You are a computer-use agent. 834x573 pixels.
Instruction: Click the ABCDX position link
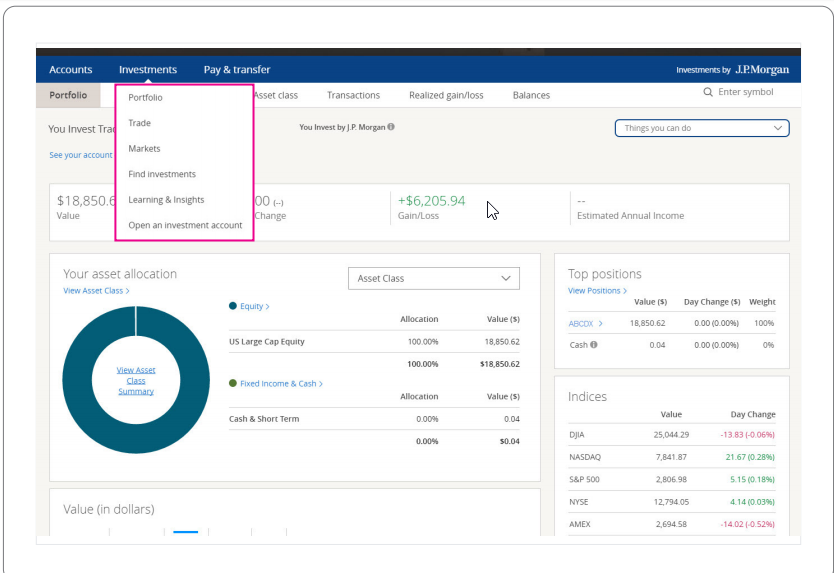581,323
